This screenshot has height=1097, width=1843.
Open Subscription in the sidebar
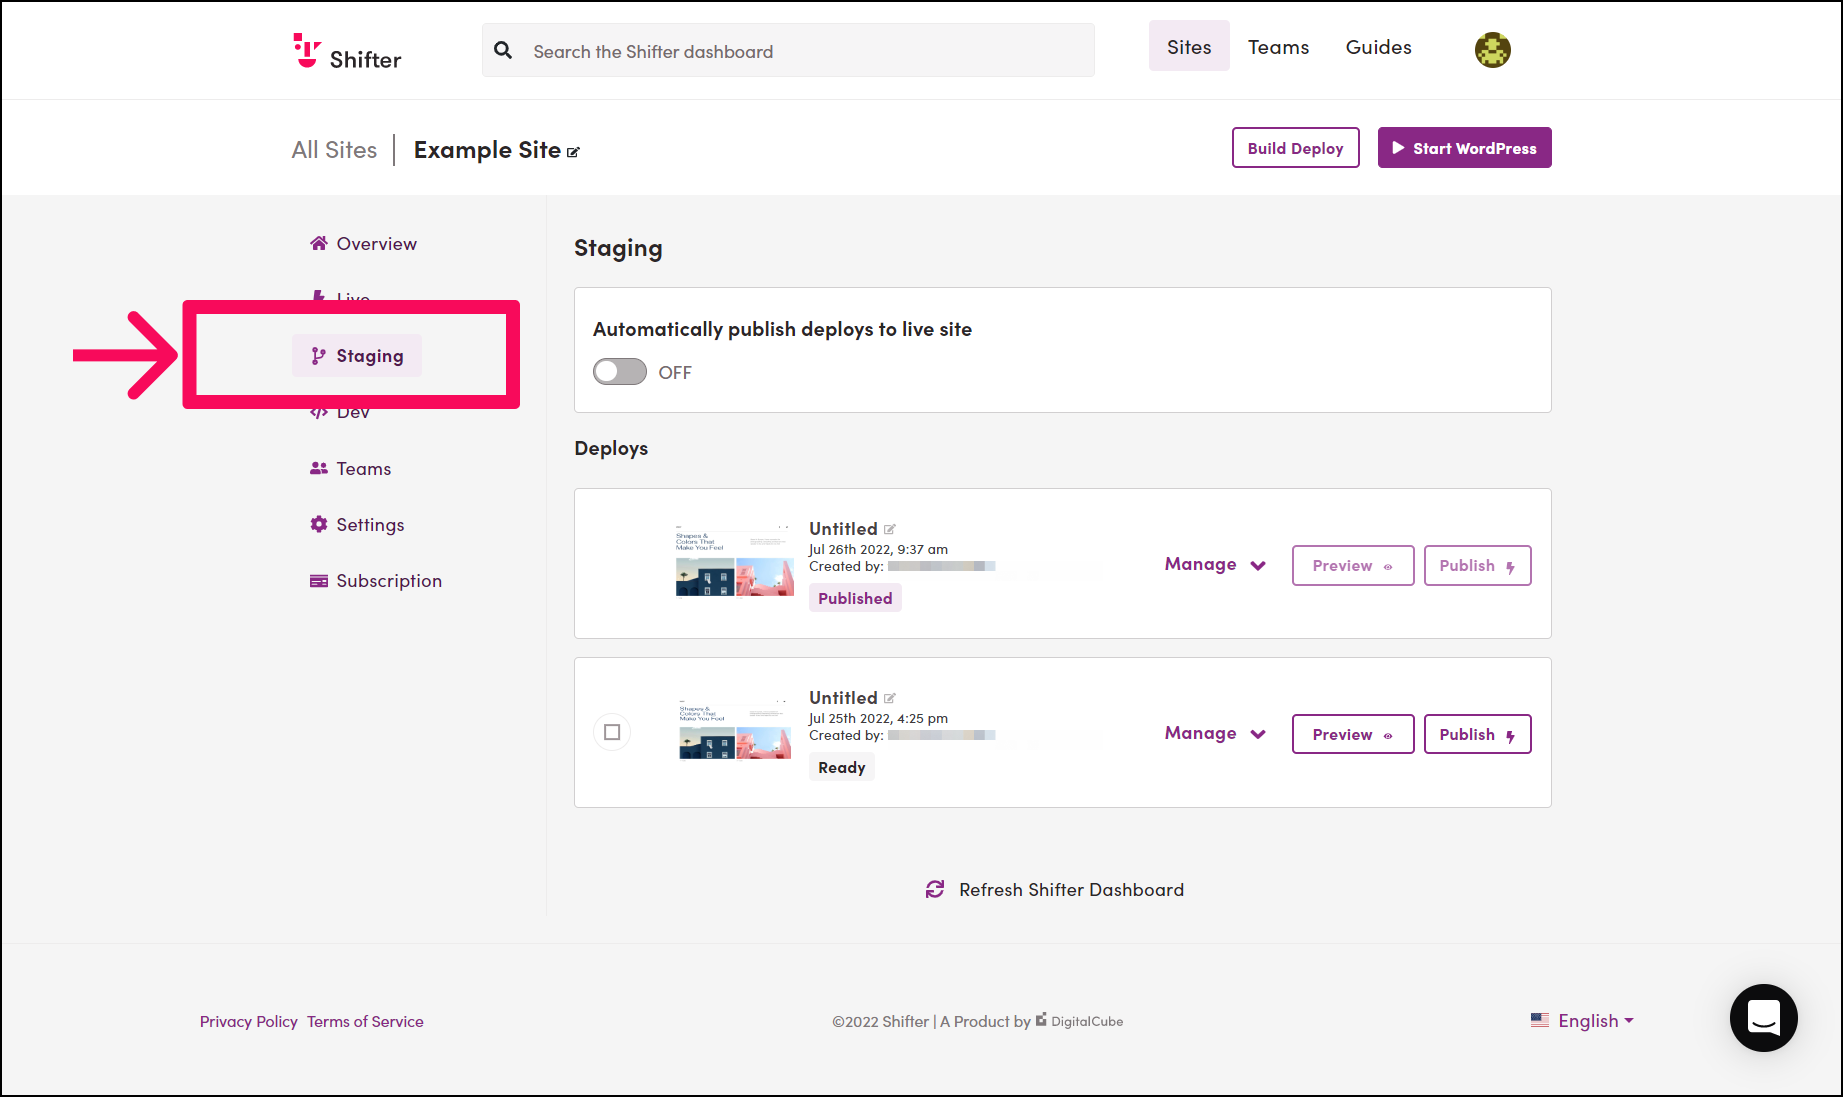(376, 581)
